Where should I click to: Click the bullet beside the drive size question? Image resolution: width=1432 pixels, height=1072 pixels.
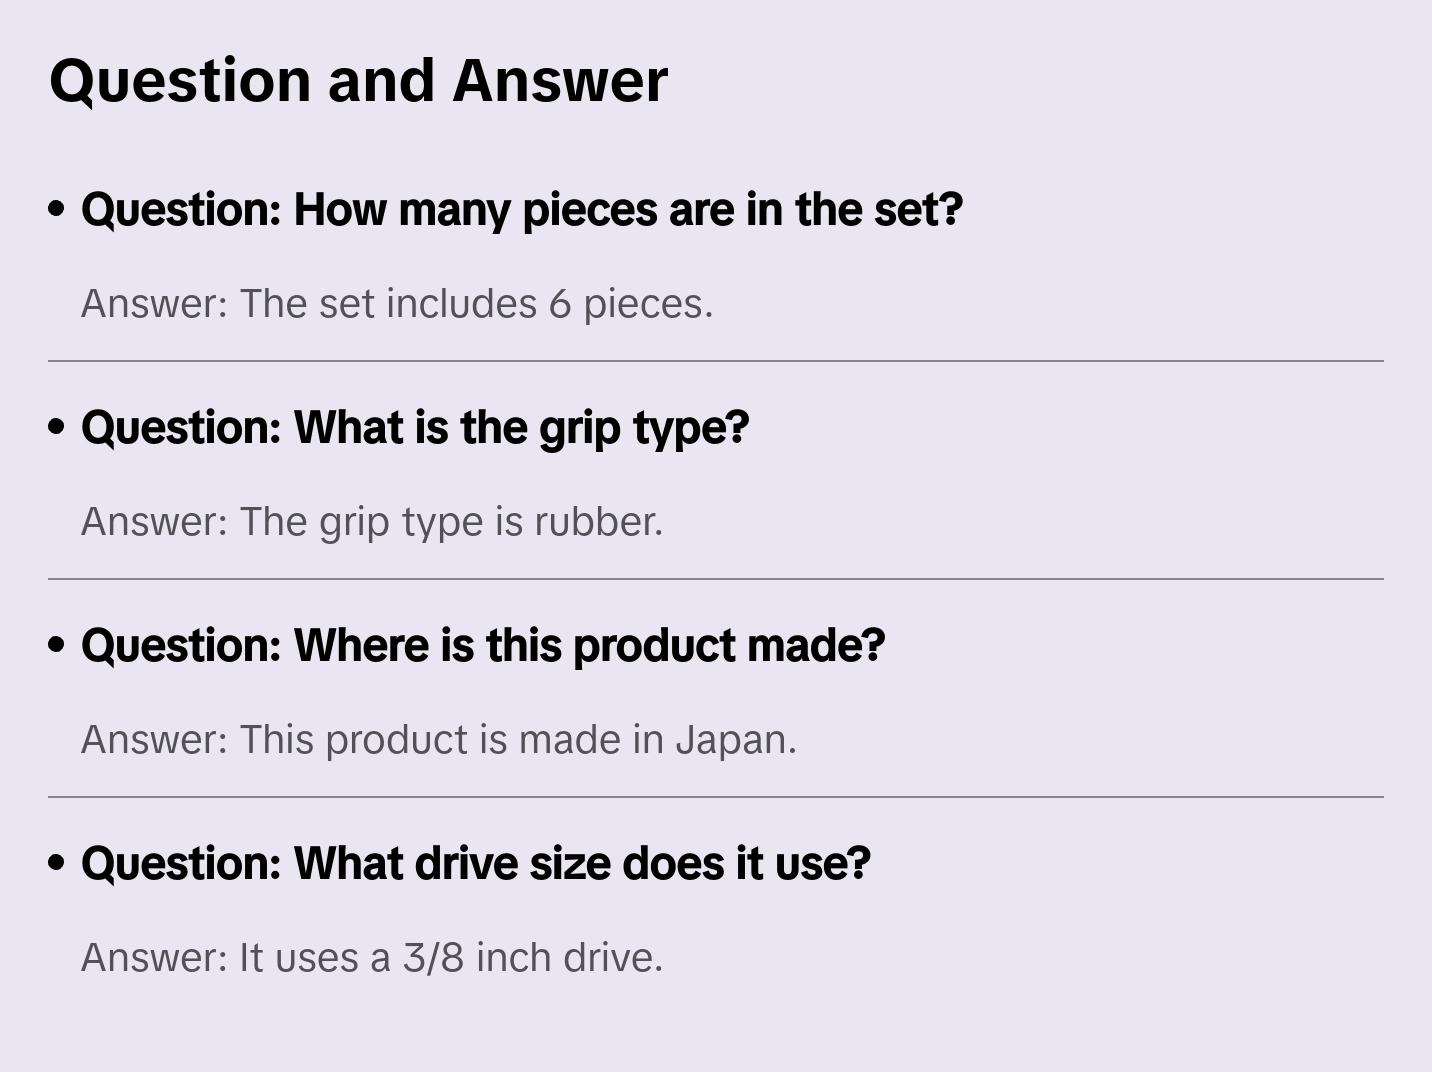coord(57,863)
